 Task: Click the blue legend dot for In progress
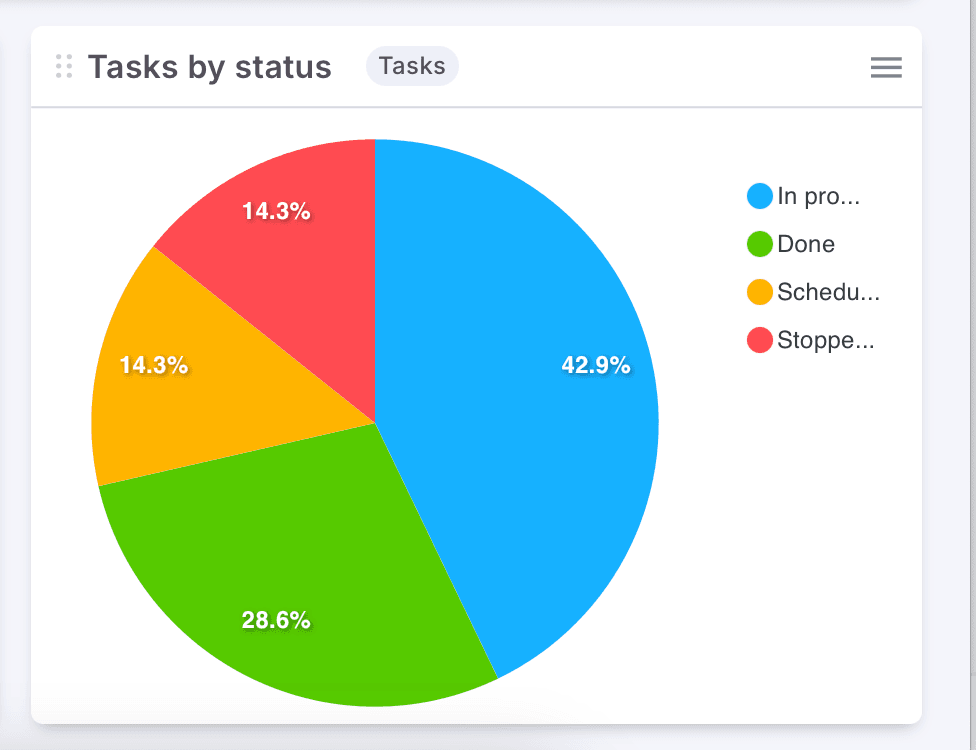(x=760, y=196)
